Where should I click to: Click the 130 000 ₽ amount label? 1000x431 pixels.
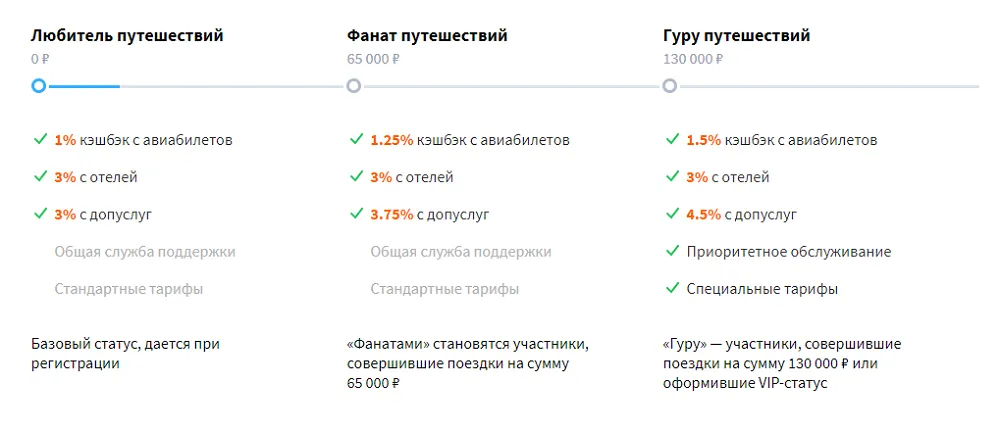[693, 59]
